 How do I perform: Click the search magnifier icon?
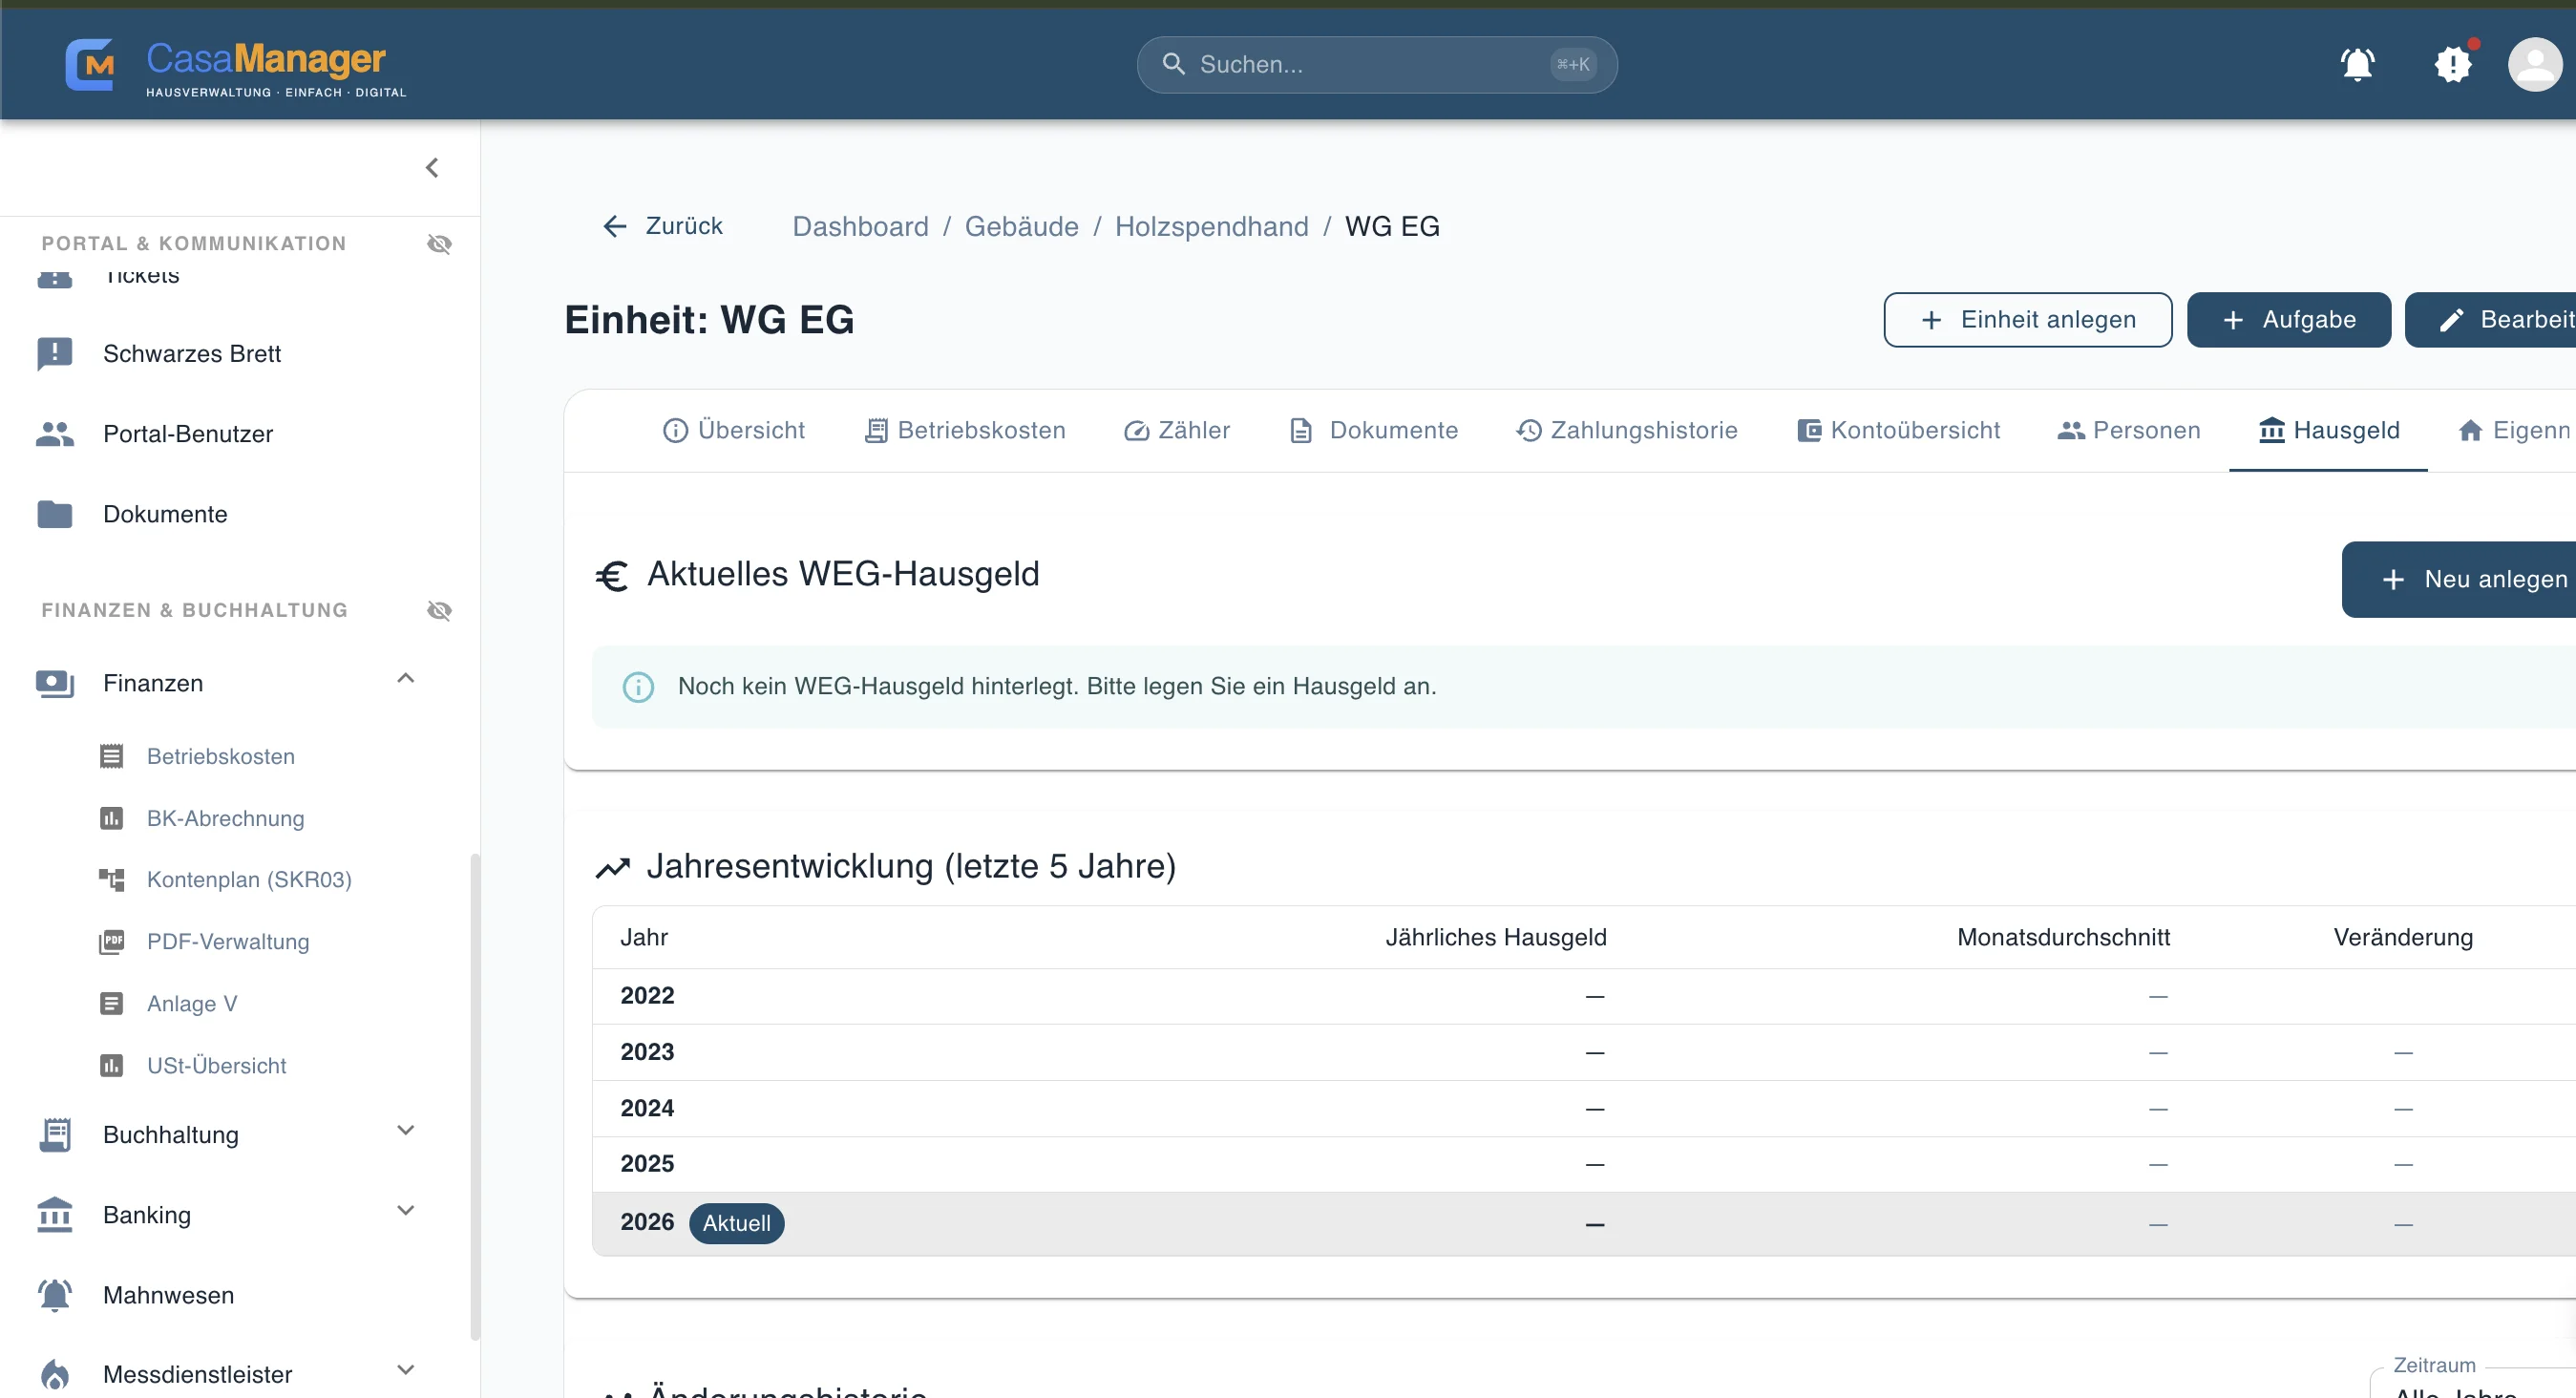click(x=1173, y=65)
